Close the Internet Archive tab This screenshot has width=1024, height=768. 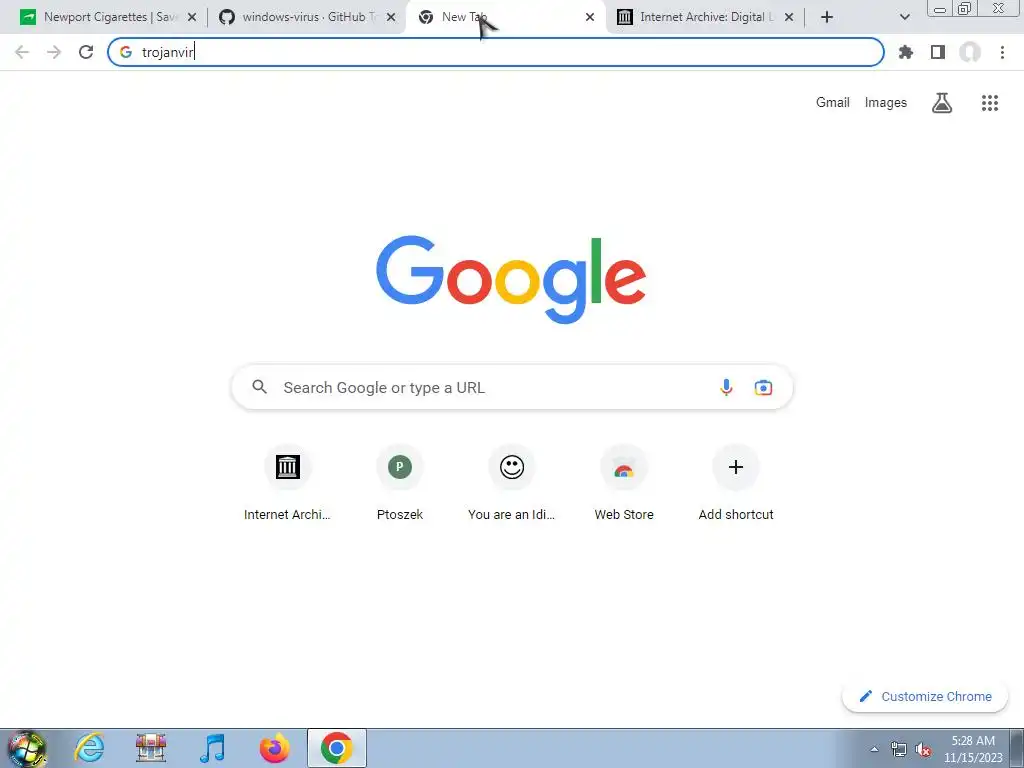click(789, 17)
